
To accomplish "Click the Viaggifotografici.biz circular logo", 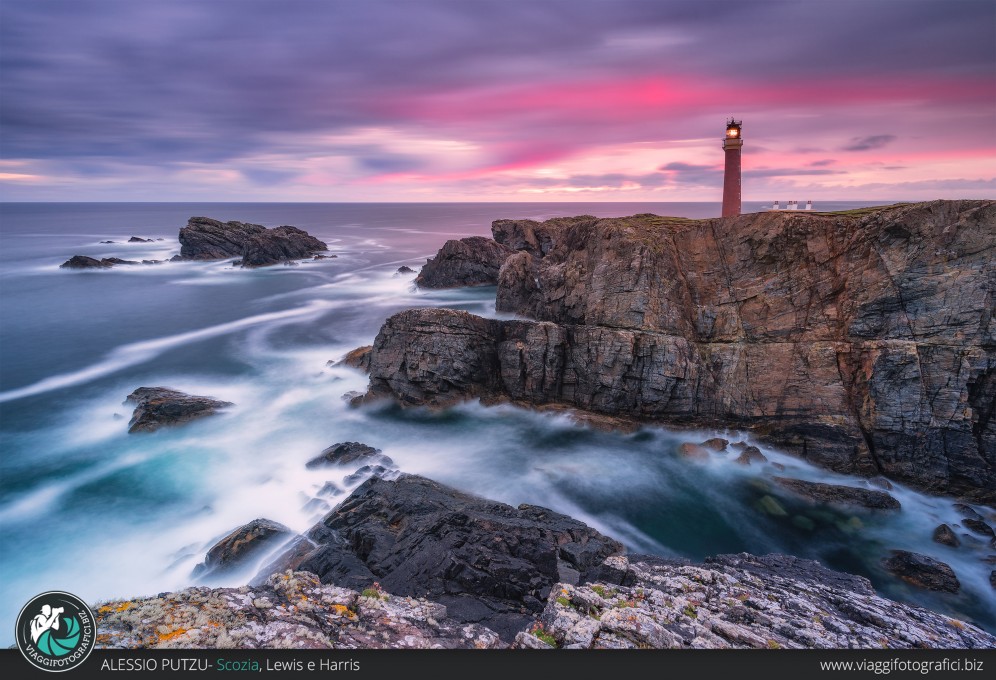I will [x=55, y=631].
